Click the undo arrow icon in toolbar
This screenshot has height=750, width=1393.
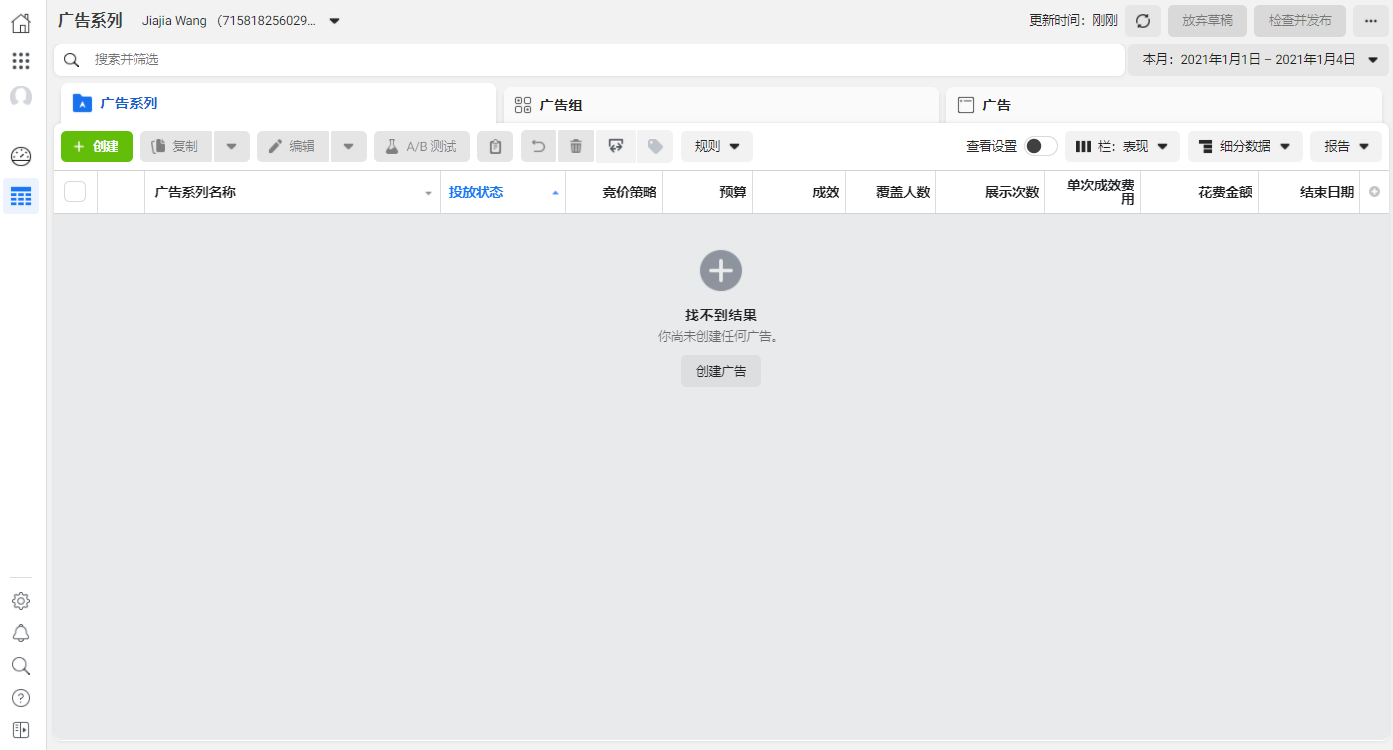[538, 147]
